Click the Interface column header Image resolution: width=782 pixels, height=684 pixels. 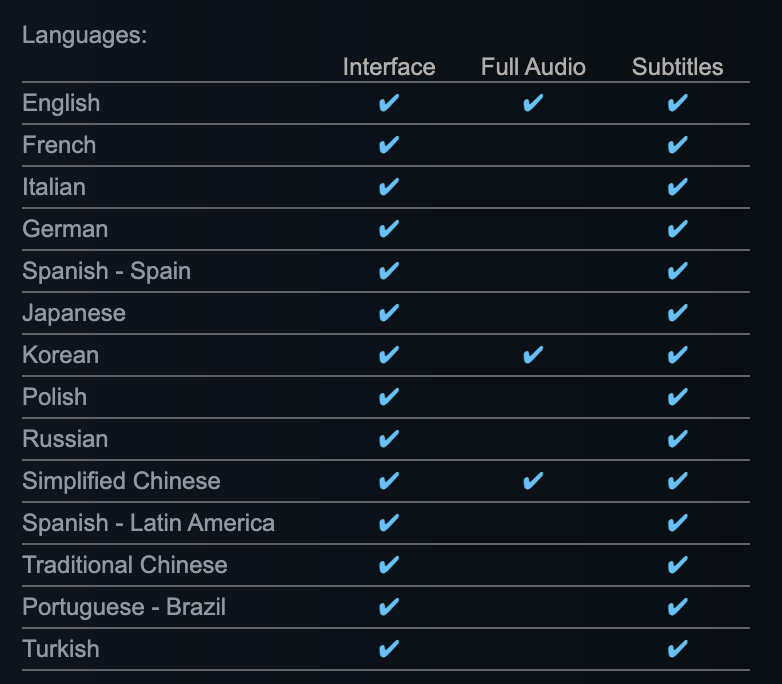(389, 67)
